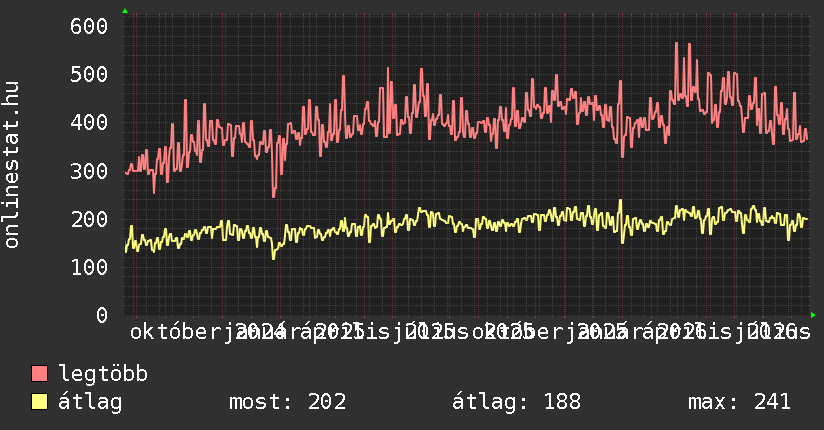
Task: Click the pink 'legtöbb' legend color swatch
Action: 39,374
